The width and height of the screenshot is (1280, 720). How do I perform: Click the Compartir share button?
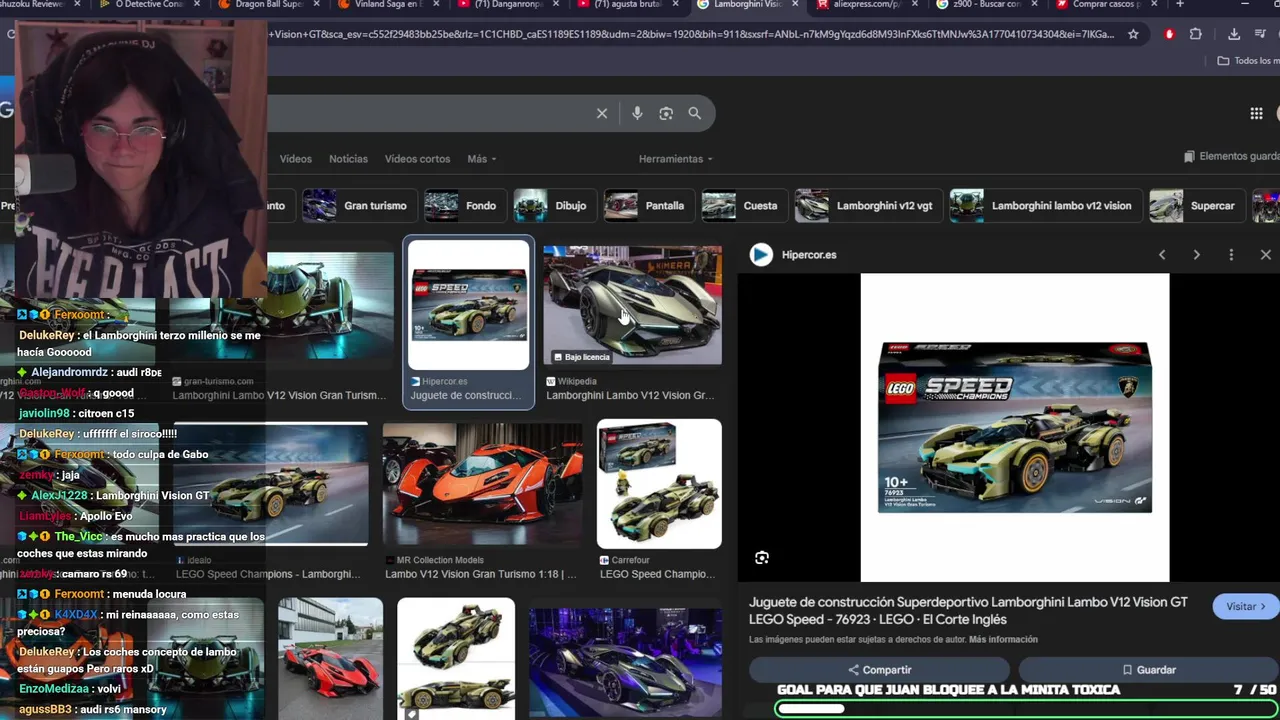click(880, 669)
